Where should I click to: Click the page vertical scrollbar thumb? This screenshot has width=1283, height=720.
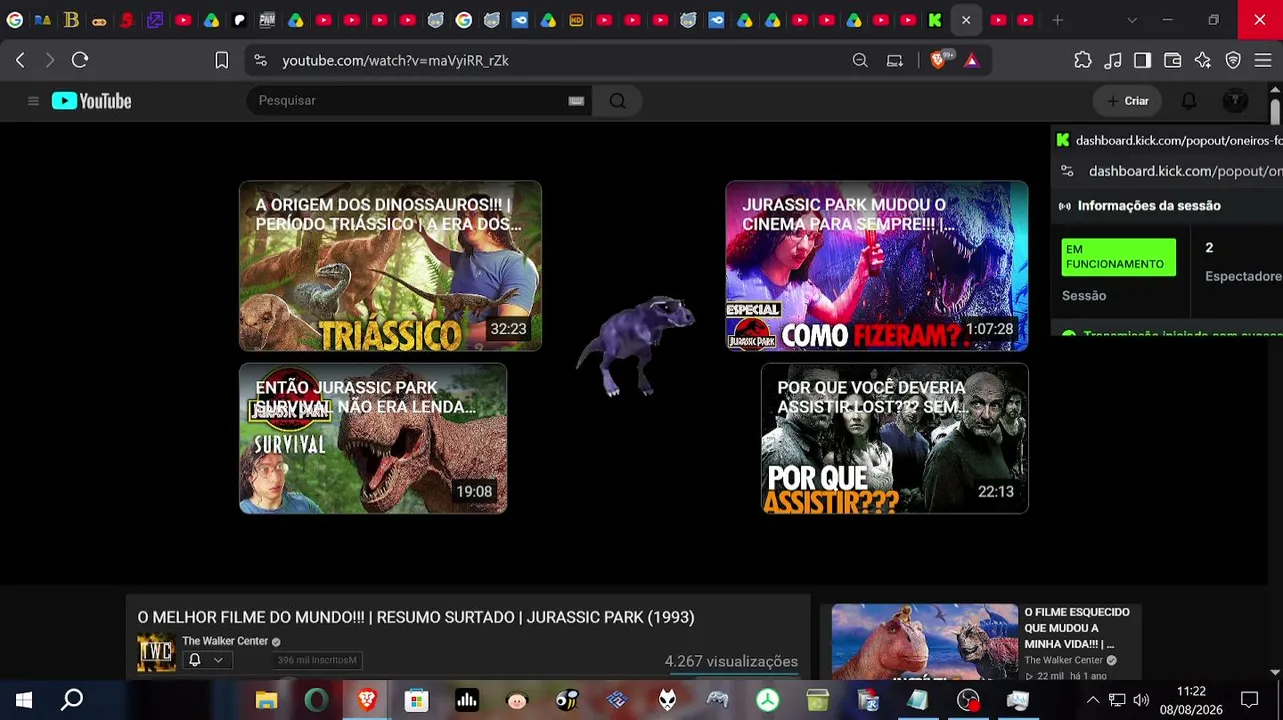(1275, 110)
